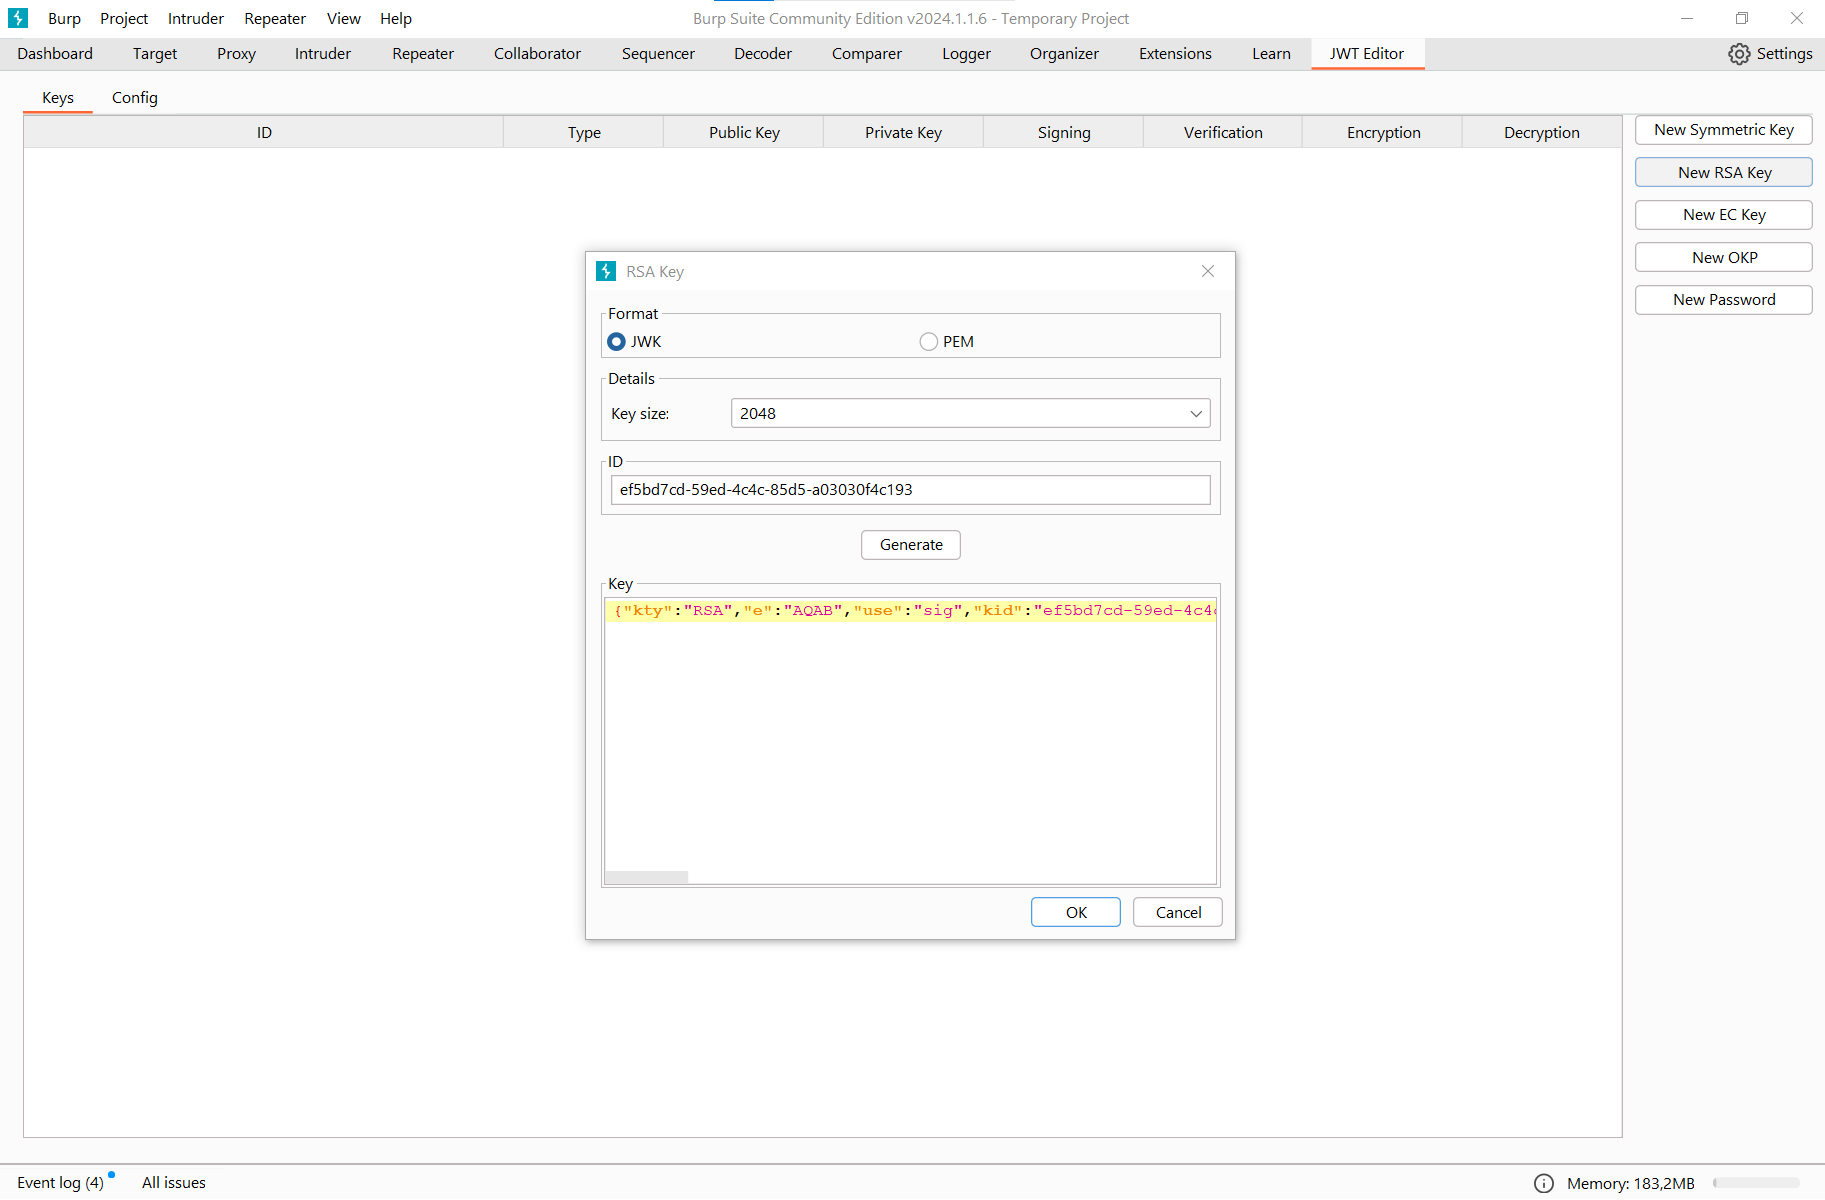Select the PEM format radio button
This screenshot has width=1825, height=1200.
[929, 342]
